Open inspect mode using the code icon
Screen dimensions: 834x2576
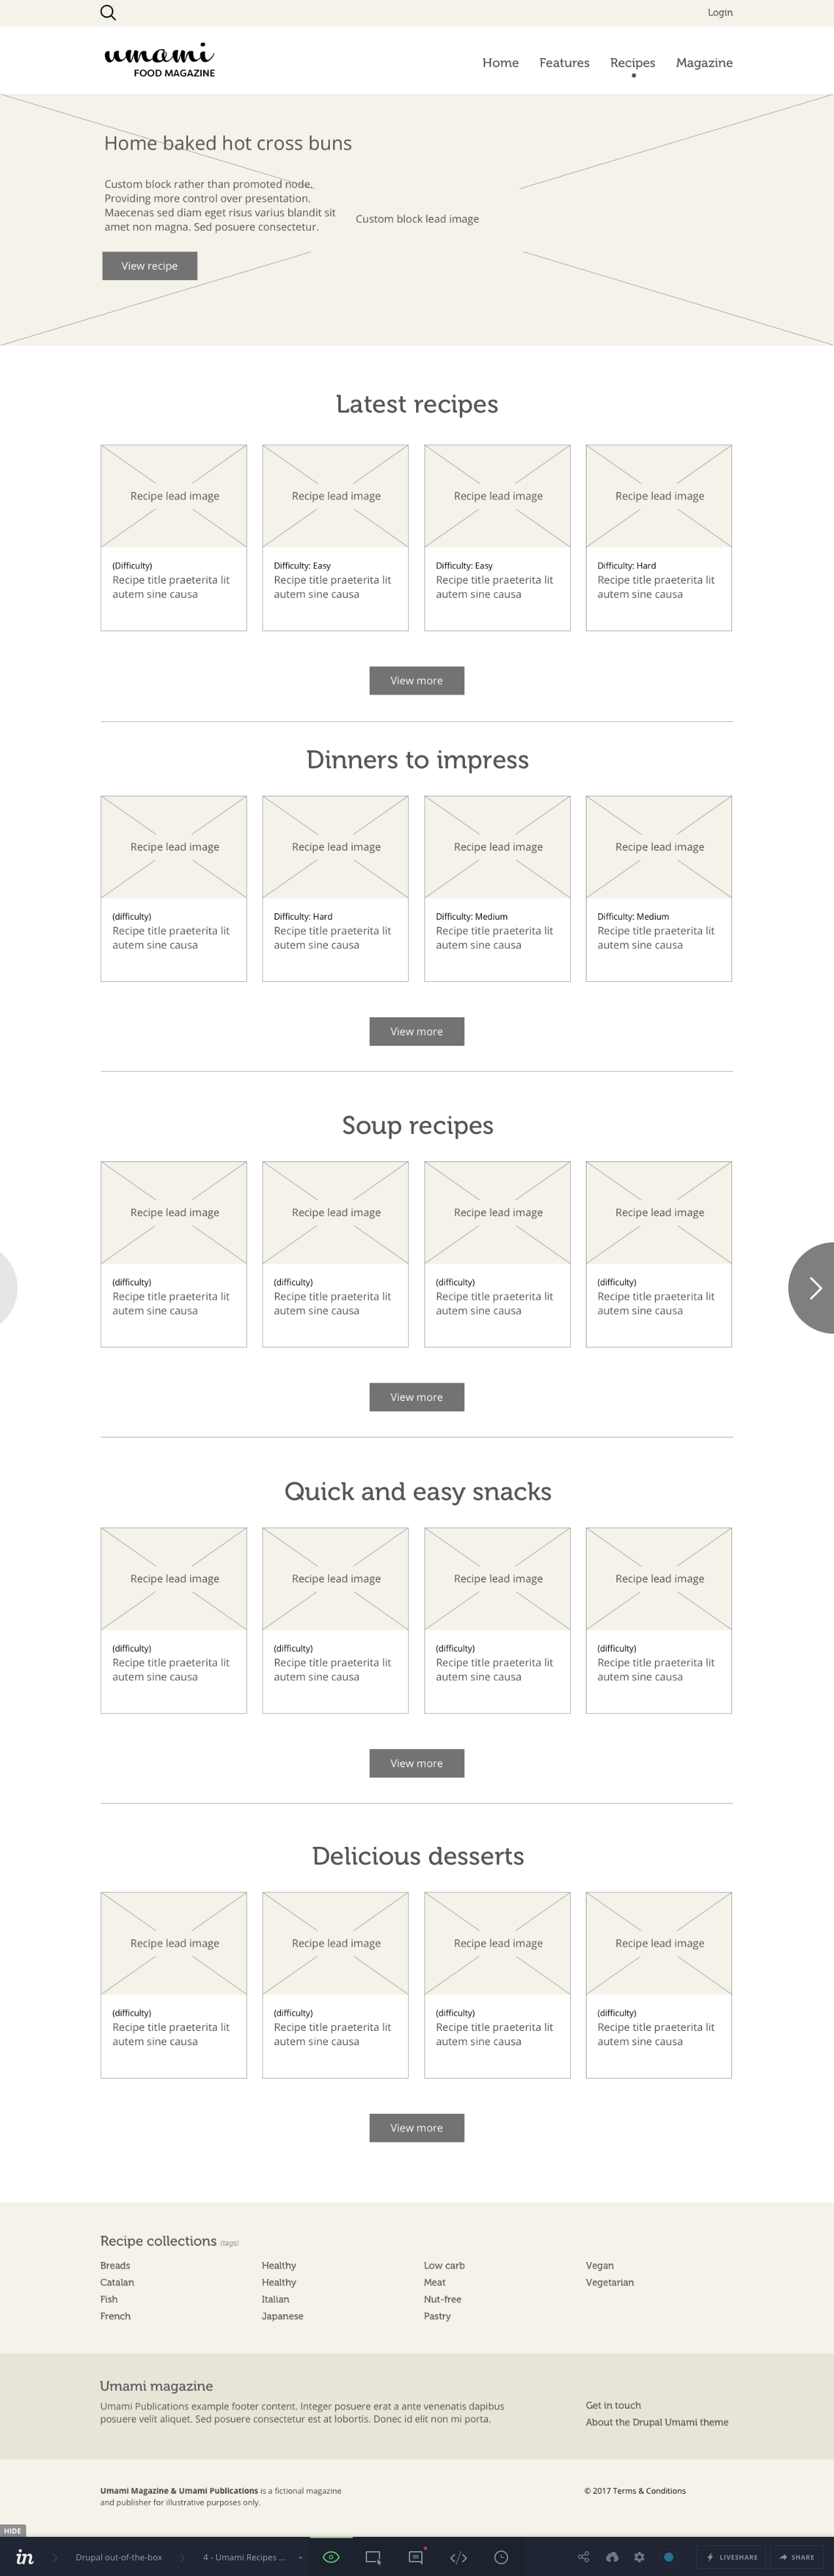coord(459,2557)
